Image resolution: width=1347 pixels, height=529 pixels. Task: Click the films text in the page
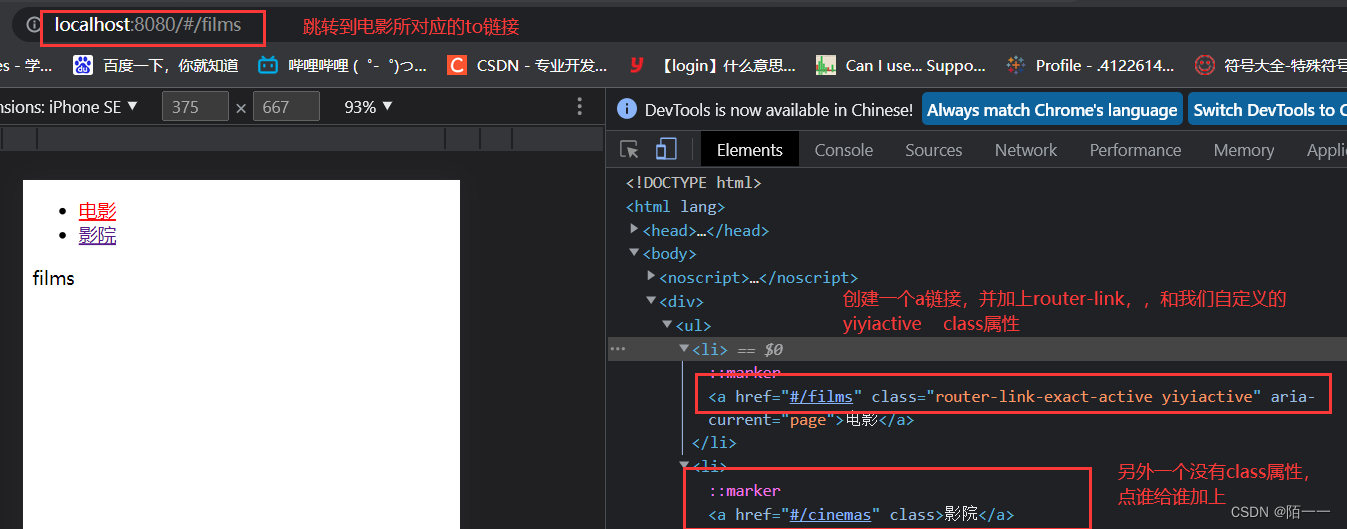tap(53, 278)
